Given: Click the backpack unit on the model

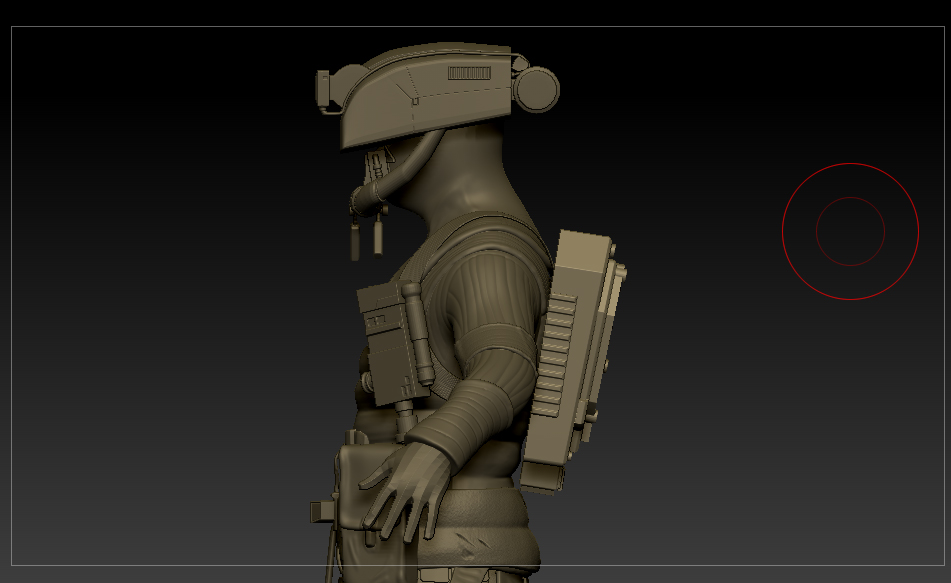Looking at the screenshot, I should (x=573, y=361).
